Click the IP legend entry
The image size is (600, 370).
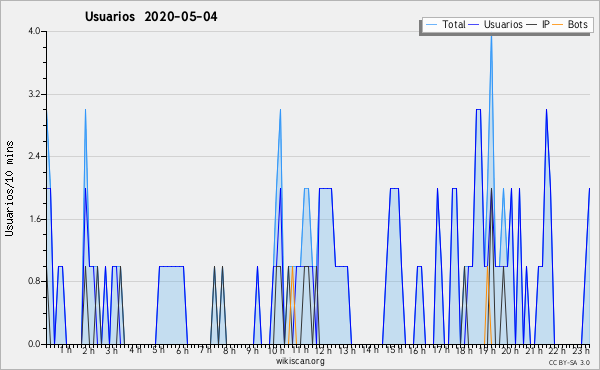pos(538,25)
